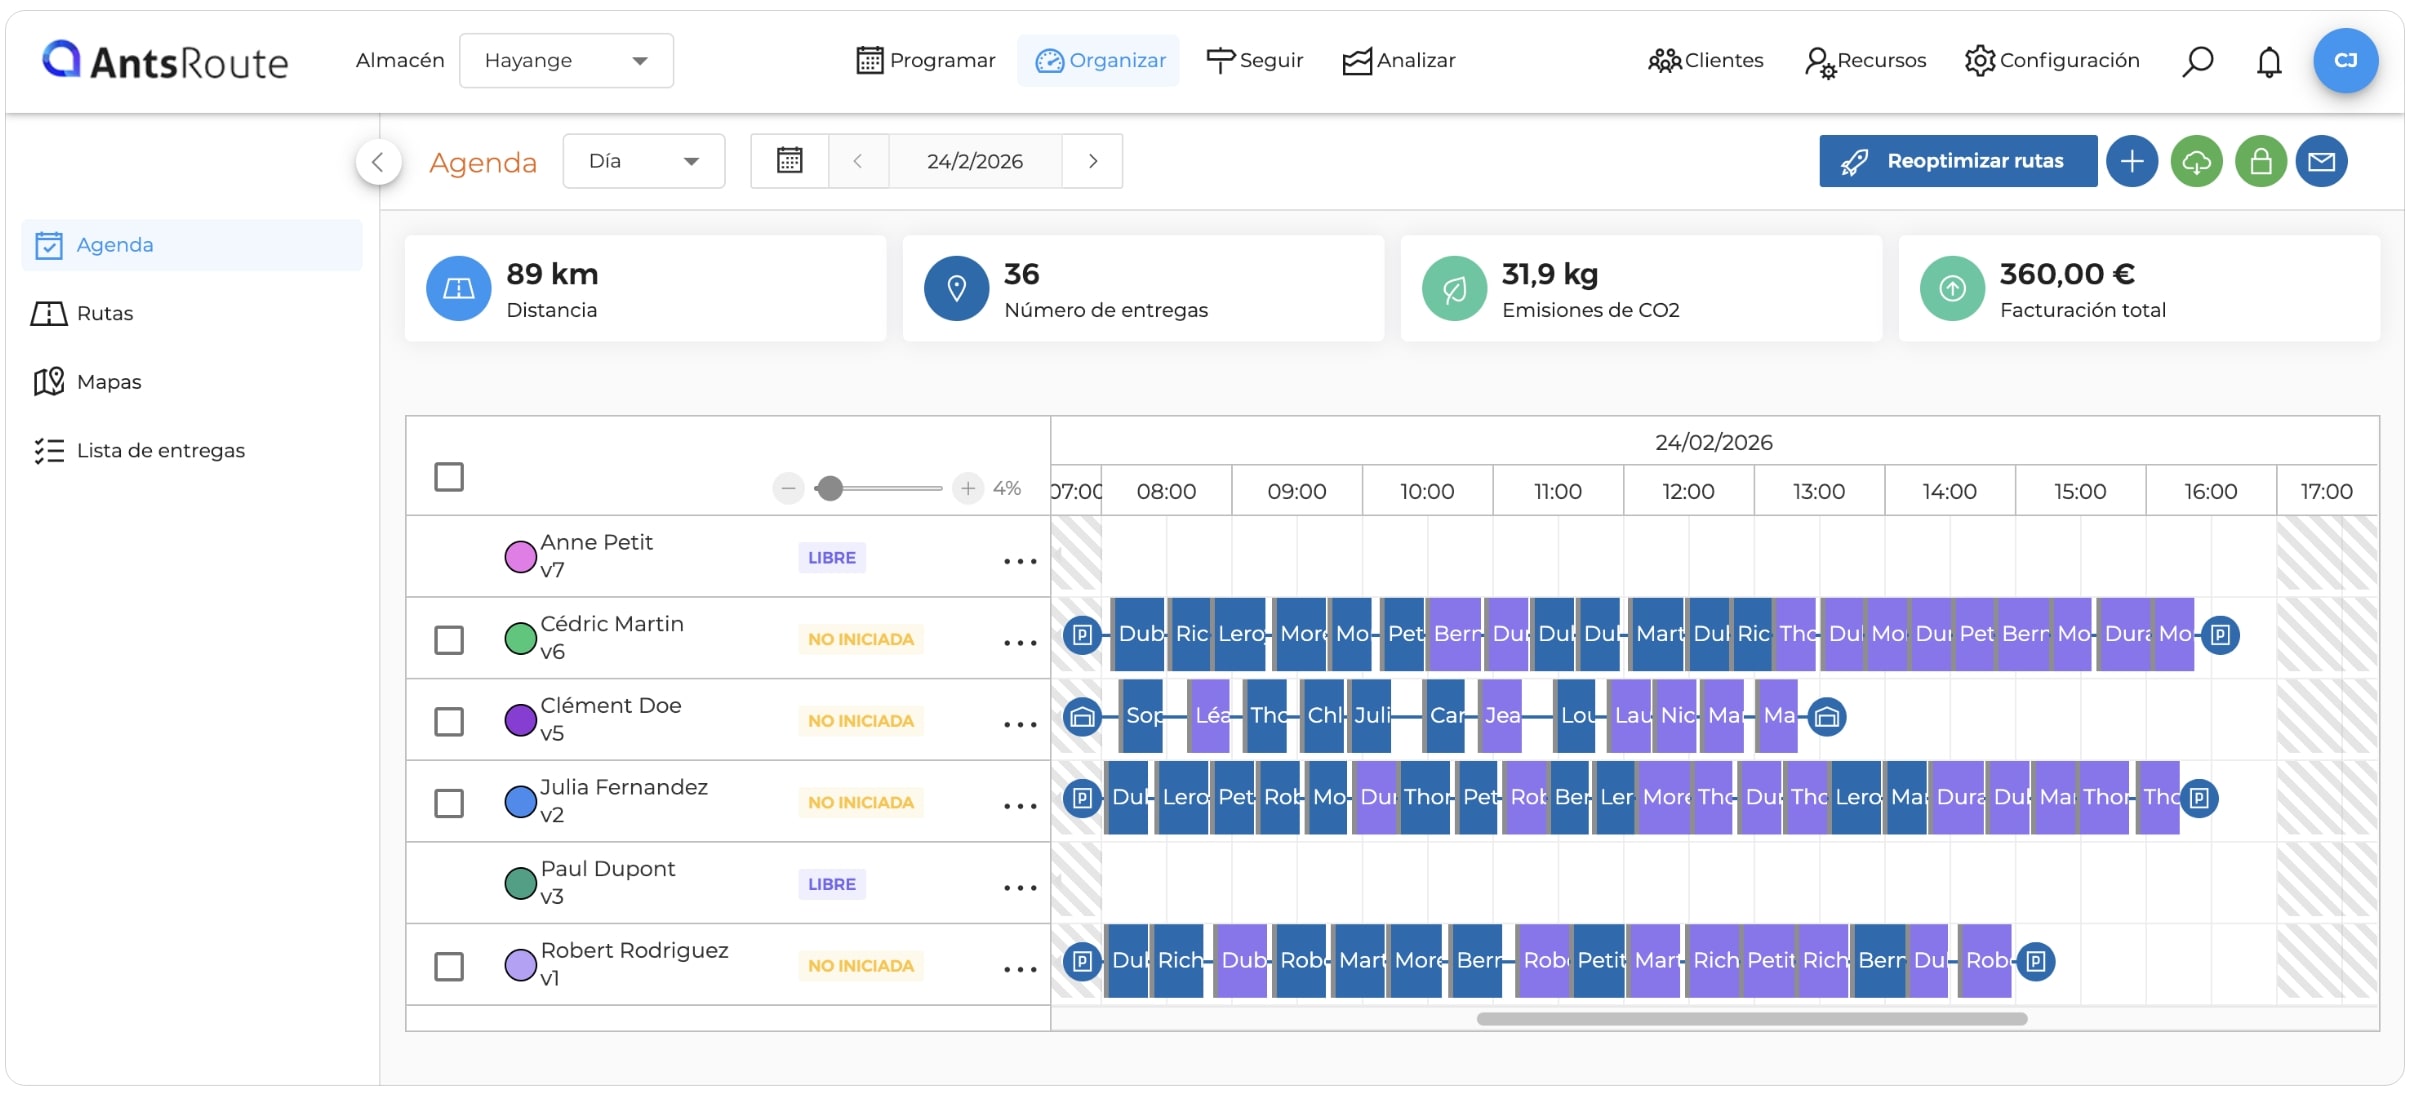Click the green cloud upload icon
2410x1094 pixels.
2196,161
